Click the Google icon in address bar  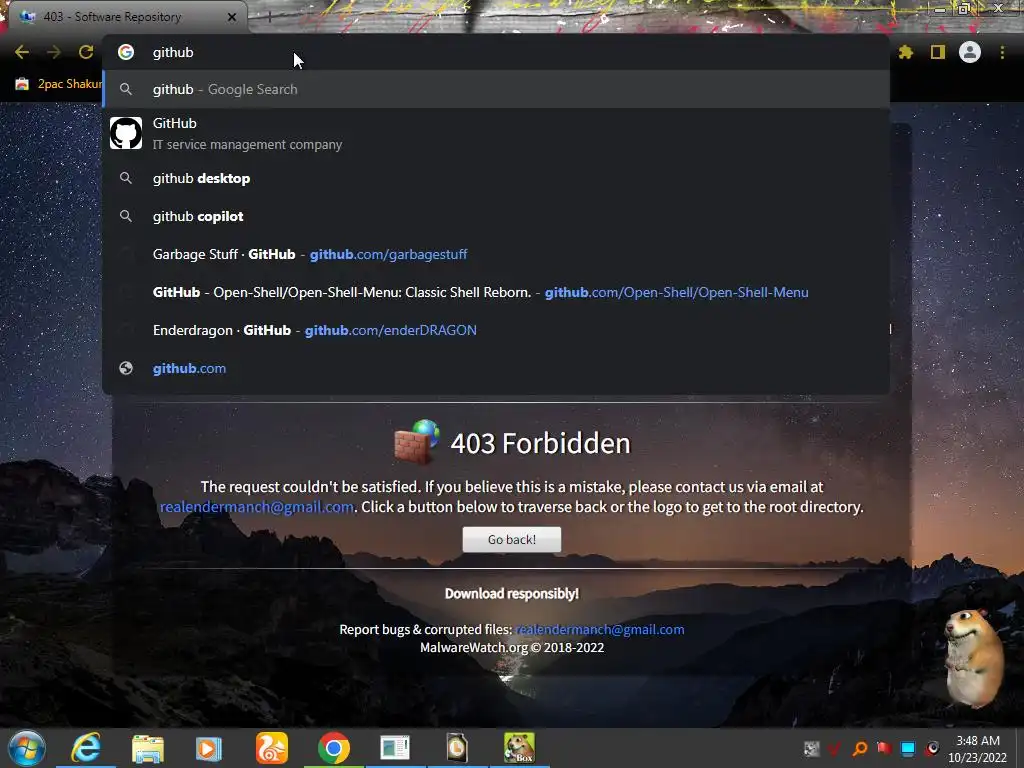tap(126, 52)
